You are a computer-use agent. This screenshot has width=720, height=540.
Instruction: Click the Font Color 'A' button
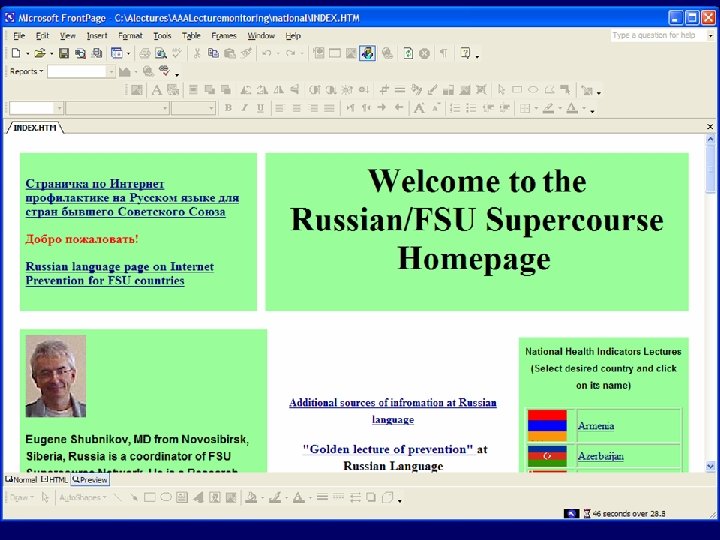(x=572, y=108)
